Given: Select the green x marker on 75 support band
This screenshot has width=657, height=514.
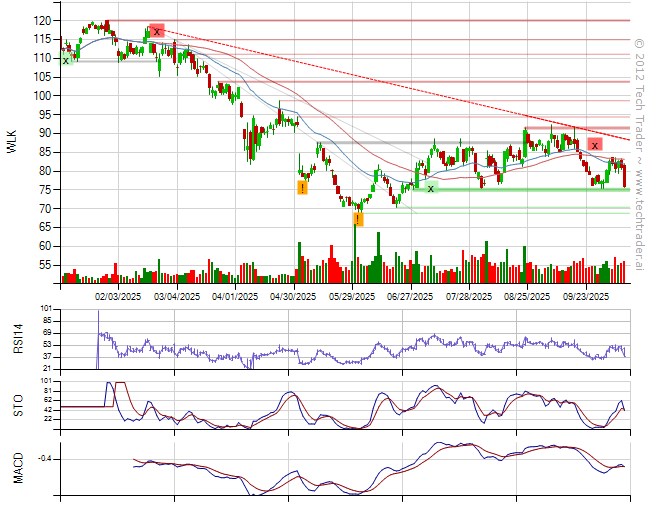Looking at the screenshot, I should coord(431,187).
